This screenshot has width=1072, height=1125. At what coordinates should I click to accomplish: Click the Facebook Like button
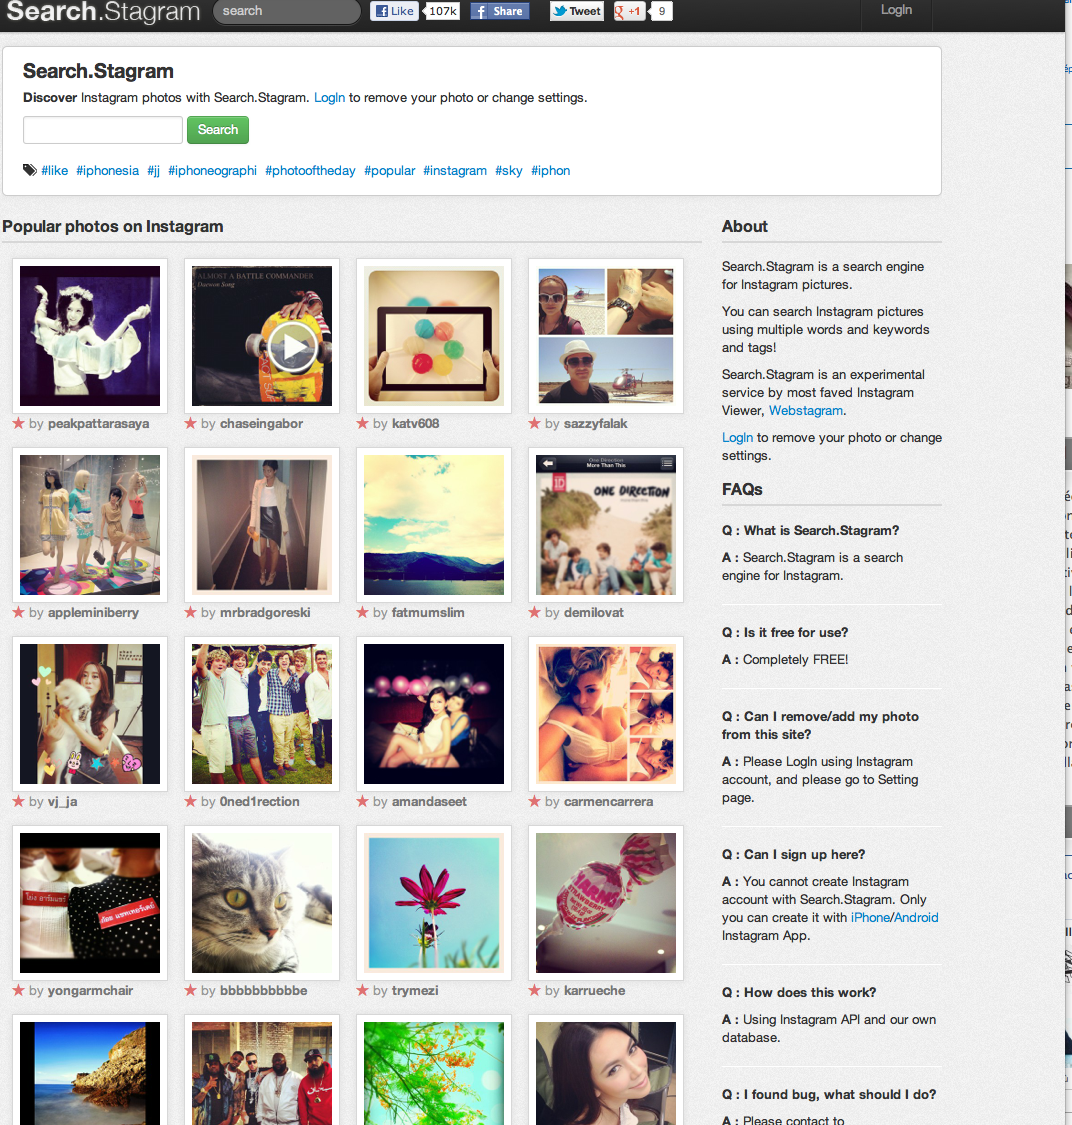(394, 11)
